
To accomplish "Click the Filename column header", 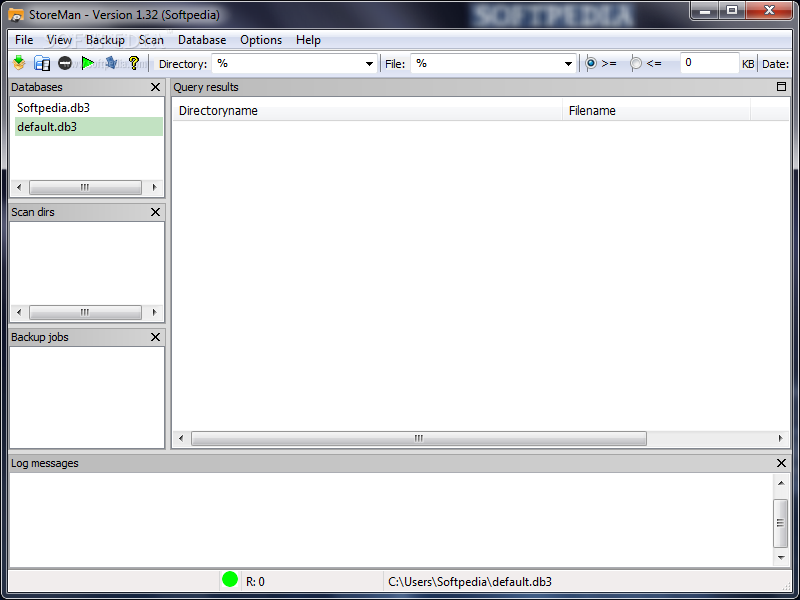I will tap(656, 111).
